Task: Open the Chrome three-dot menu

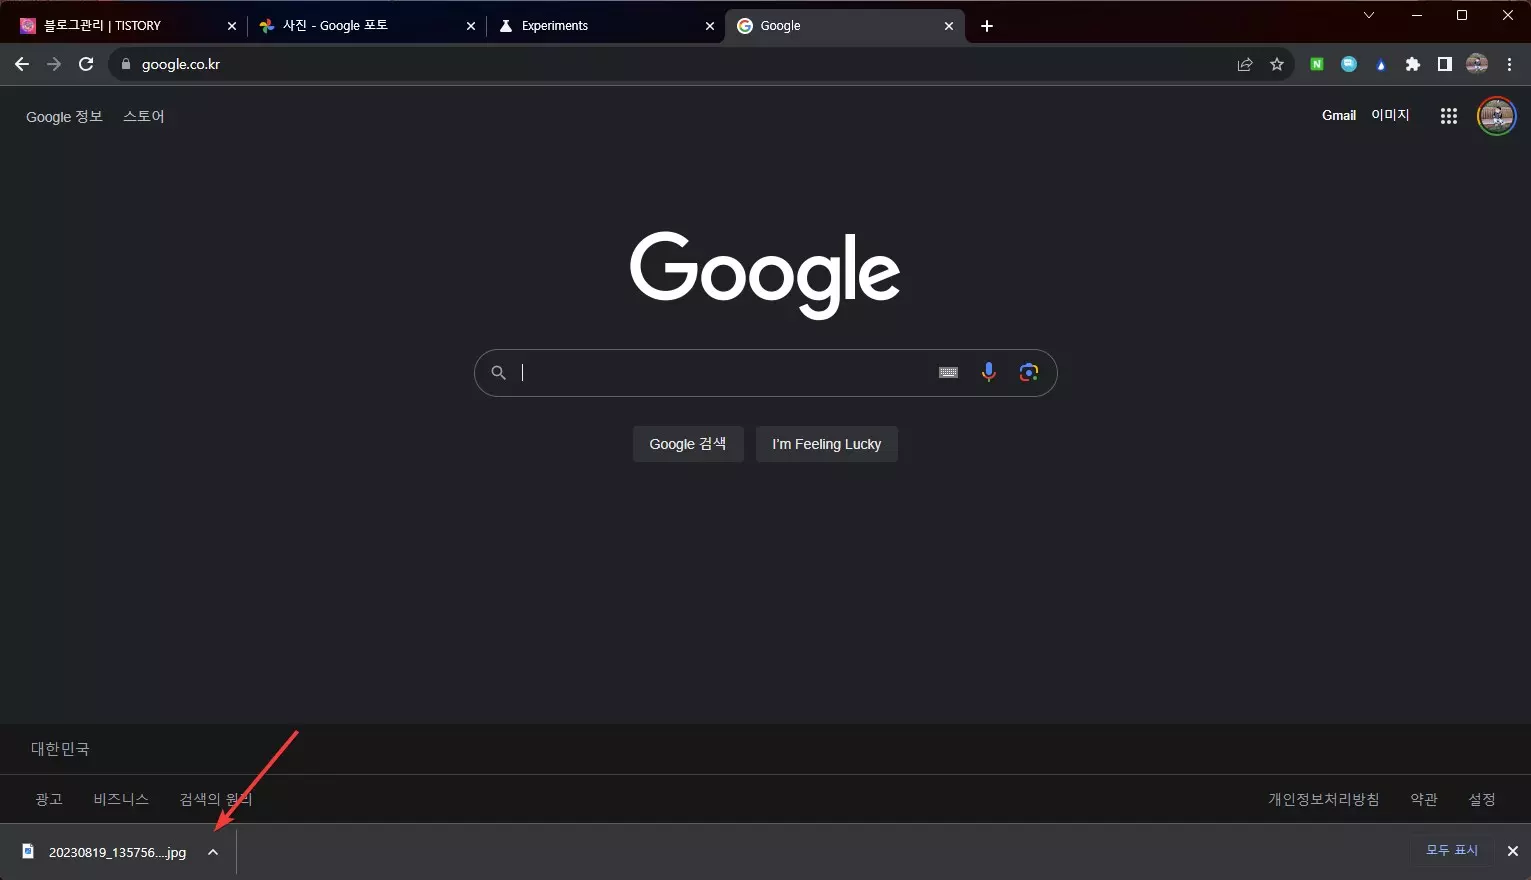Action: 1510,64
